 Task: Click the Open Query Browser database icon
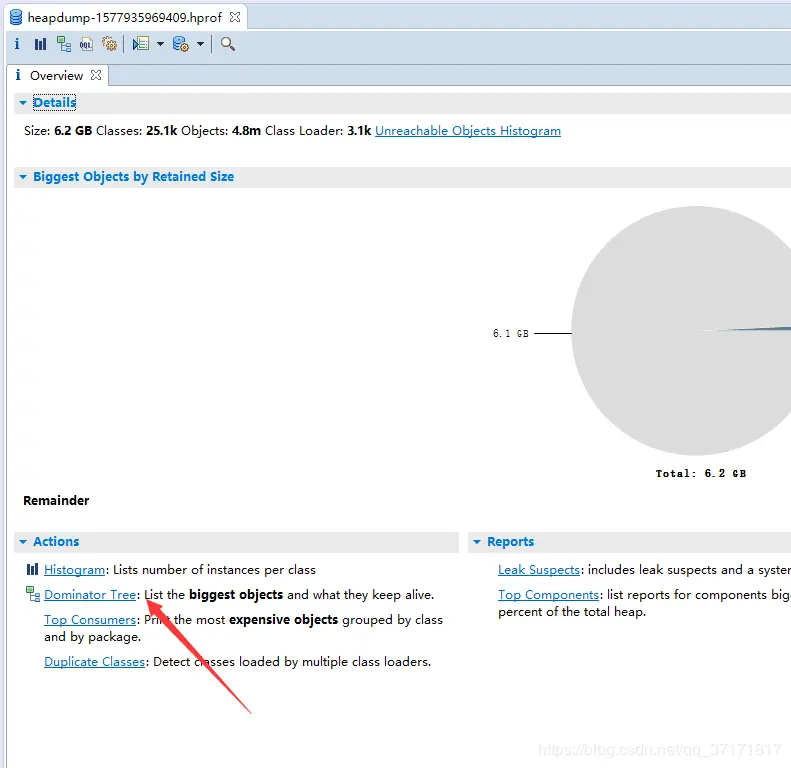[181, 44]
